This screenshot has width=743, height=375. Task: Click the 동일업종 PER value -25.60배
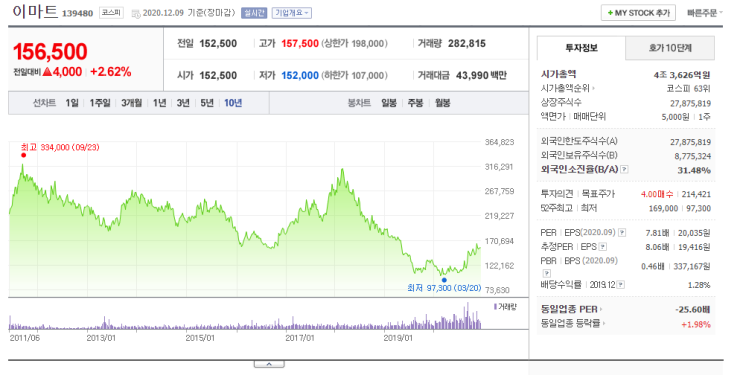point(693,310)
